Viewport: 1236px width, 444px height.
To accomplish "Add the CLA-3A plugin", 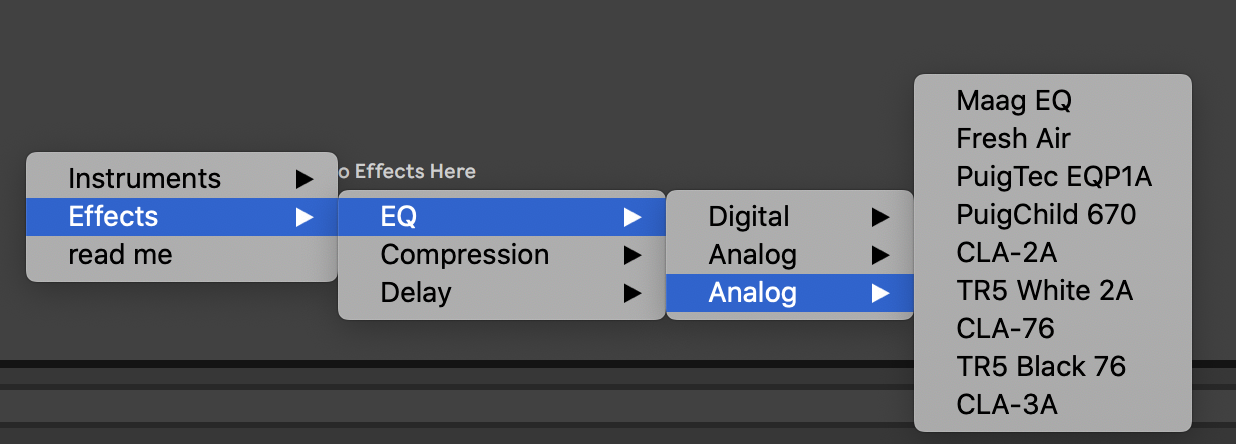I will [1006, 405].
